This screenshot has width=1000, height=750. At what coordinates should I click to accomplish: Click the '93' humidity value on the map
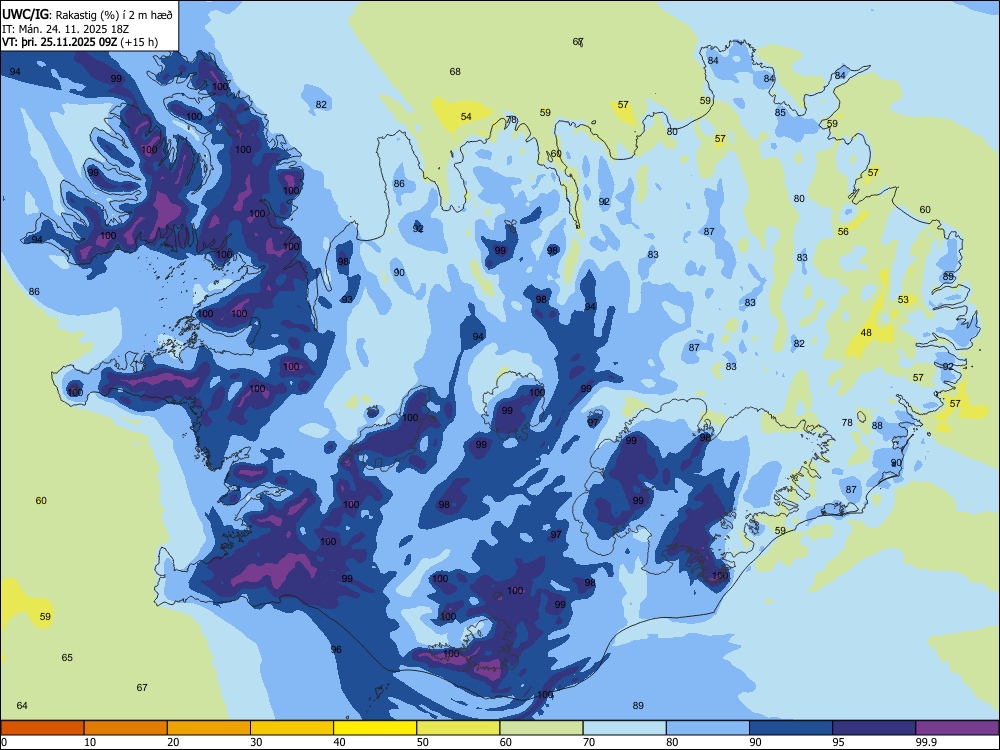347,299
